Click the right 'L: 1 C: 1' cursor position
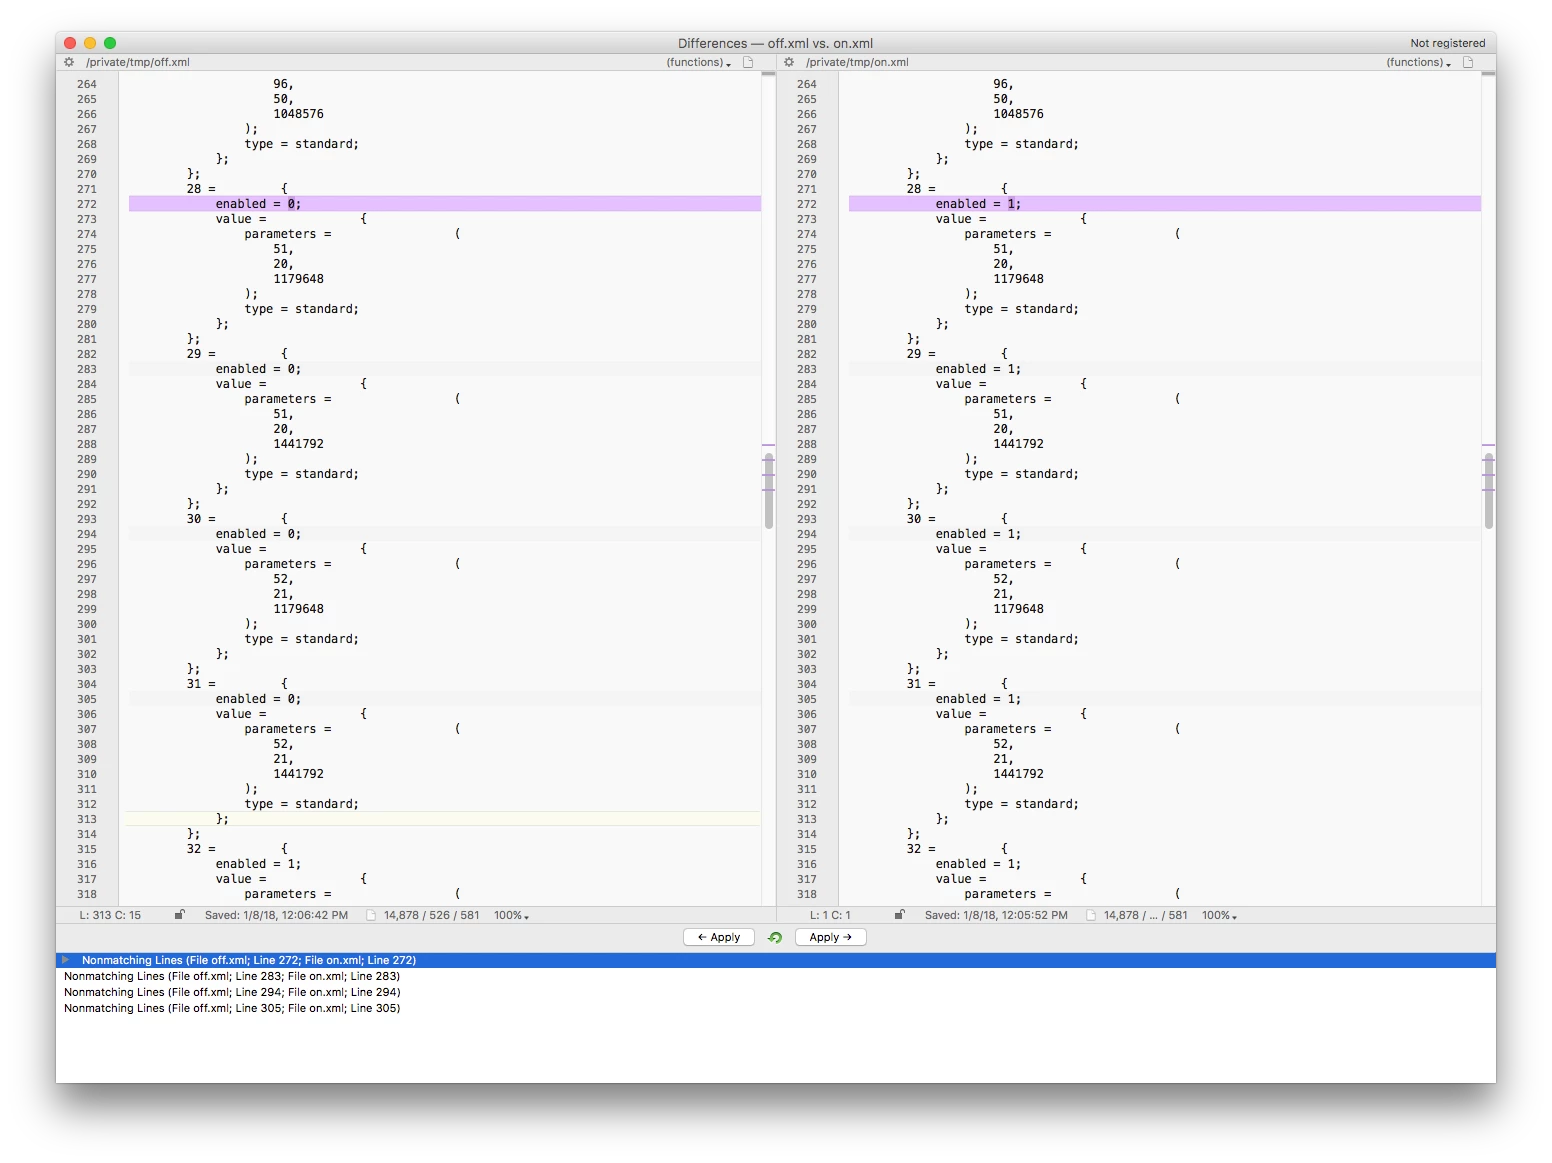1552x1163 pixels. pyautogui.click(x=830, y=915)
